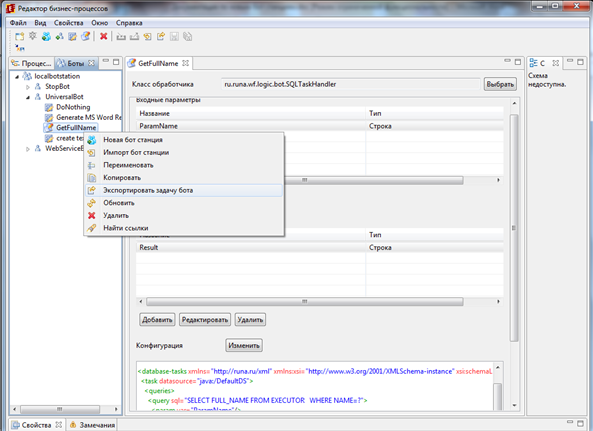Screen dimensions: 593x431
Task: Close the Боты view tab
Action: (92, 63)
